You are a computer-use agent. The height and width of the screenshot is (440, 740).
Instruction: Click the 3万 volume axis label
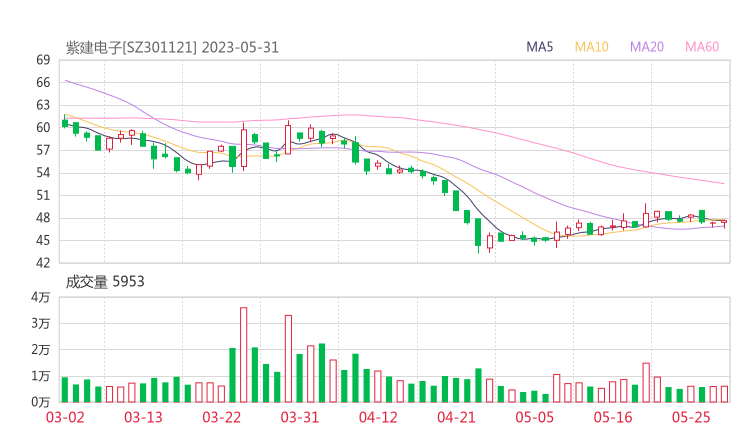pyautogui.click(x=41, y=323)
